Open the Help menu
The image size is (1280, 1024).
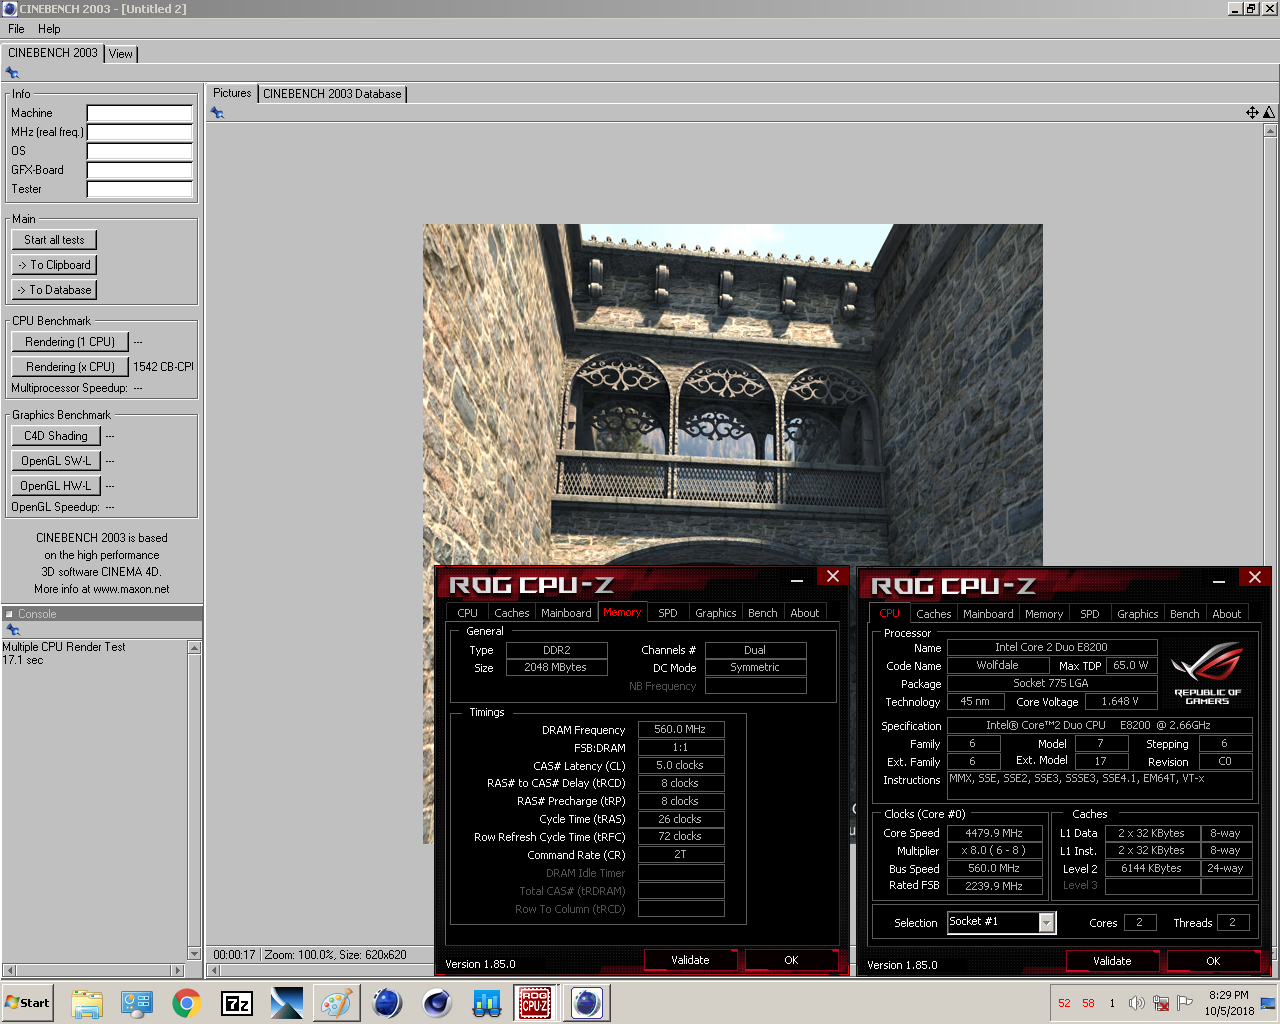[49, 29]
